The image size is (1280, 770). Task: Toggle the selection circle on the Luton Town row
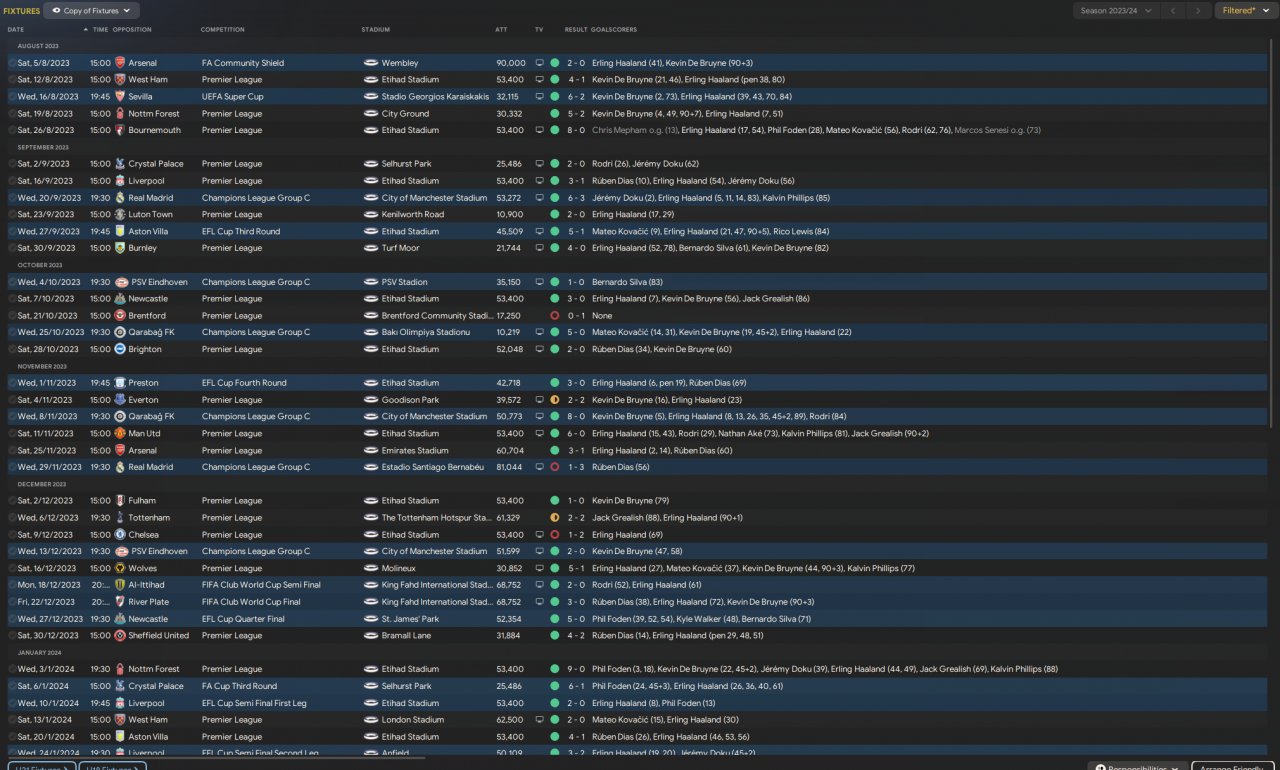[x=12, y=214]
